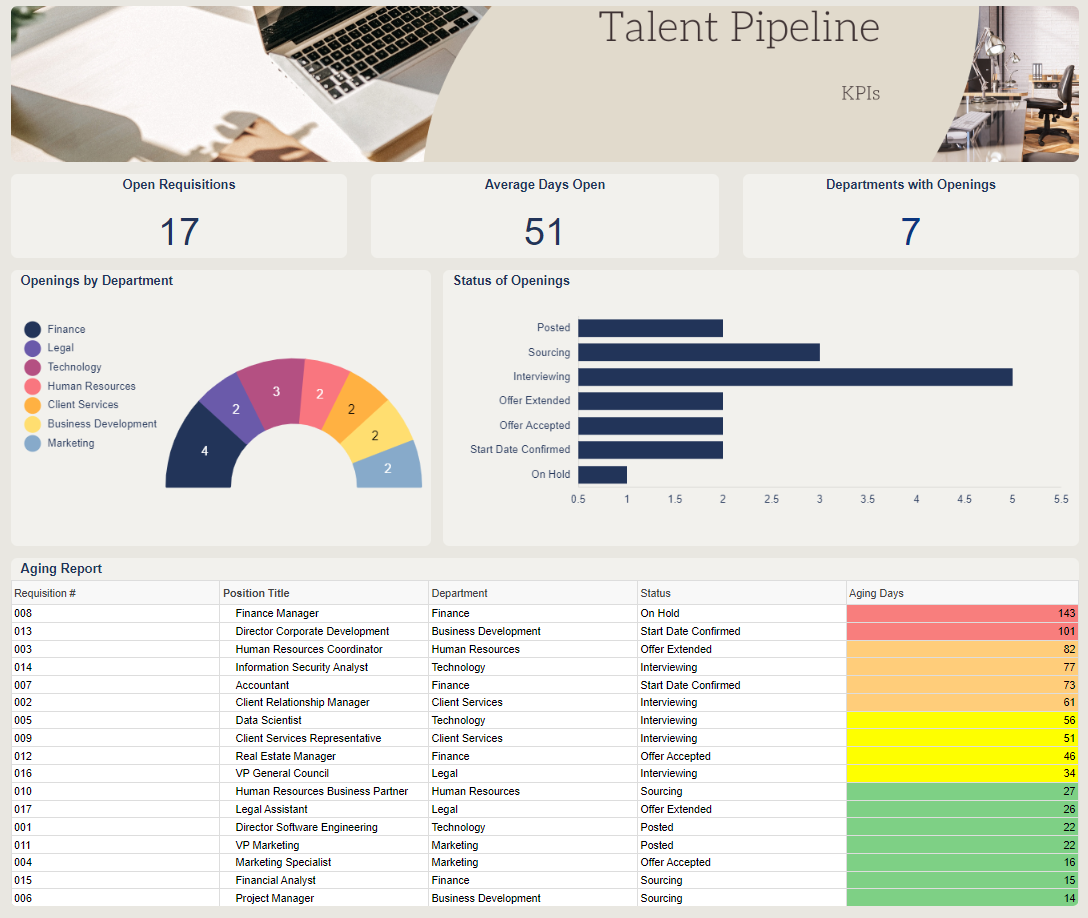Sort by Aging Days column header
Screen dimensions: 1088x918
coord(962,593)
